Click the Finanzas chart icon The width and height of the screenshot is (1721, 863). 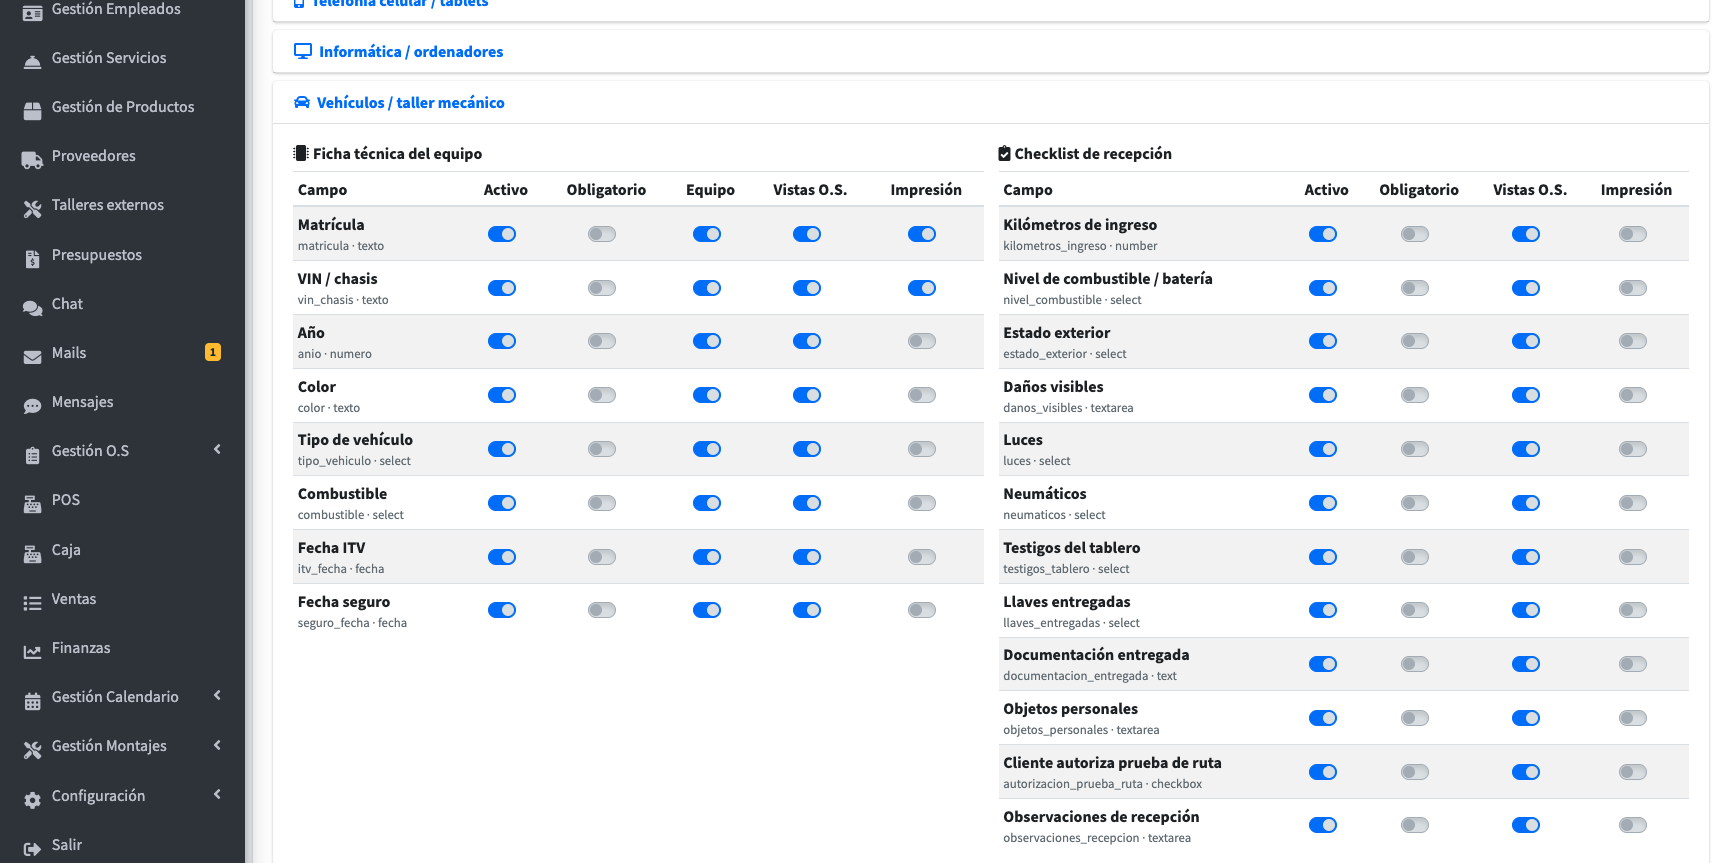point(32,652)
